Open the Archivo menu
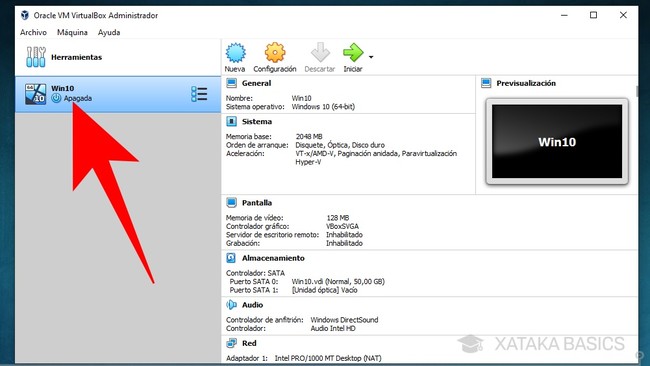This screenshot has height=366, width=650. pyautogui.click(x=33, y=32)
